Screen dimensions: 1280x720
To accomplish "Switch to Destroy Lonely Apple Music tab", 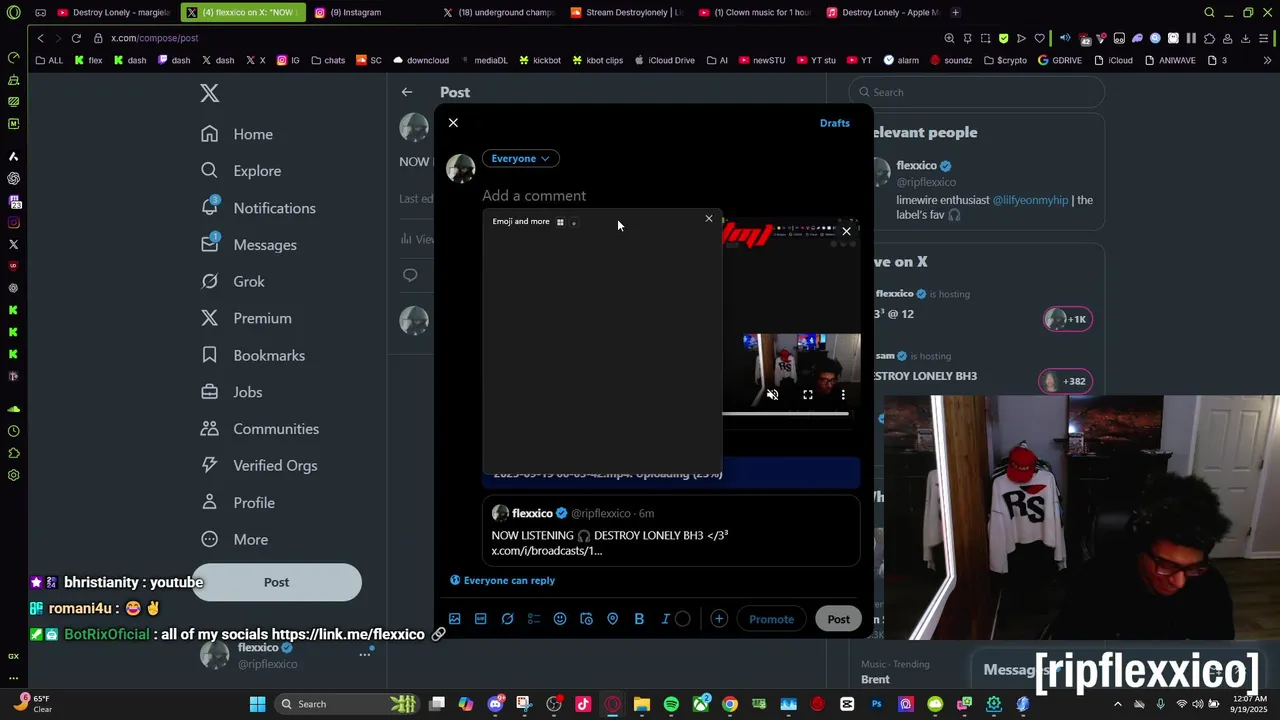I will click(882, 12).
